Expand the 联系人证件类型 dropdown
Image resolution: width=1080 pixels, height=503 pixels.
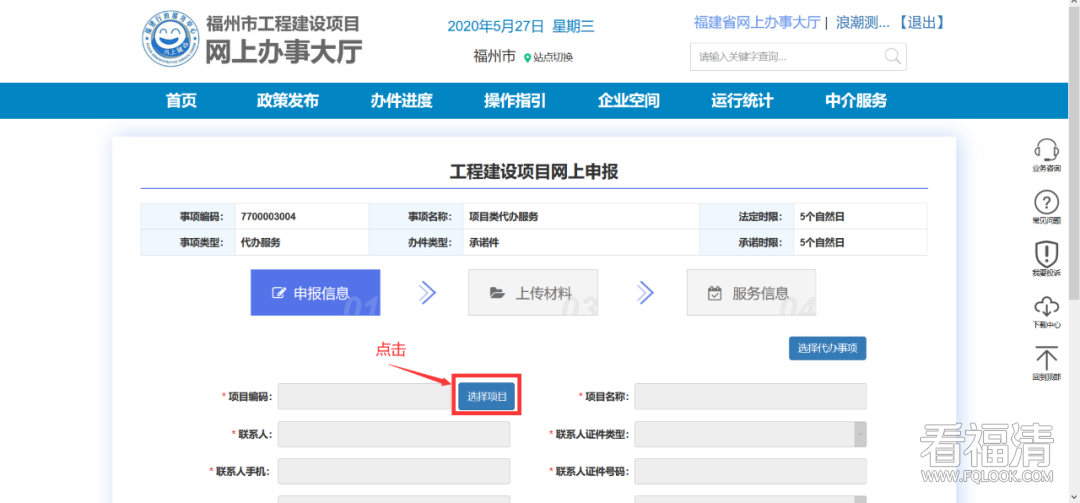(859, 434)
